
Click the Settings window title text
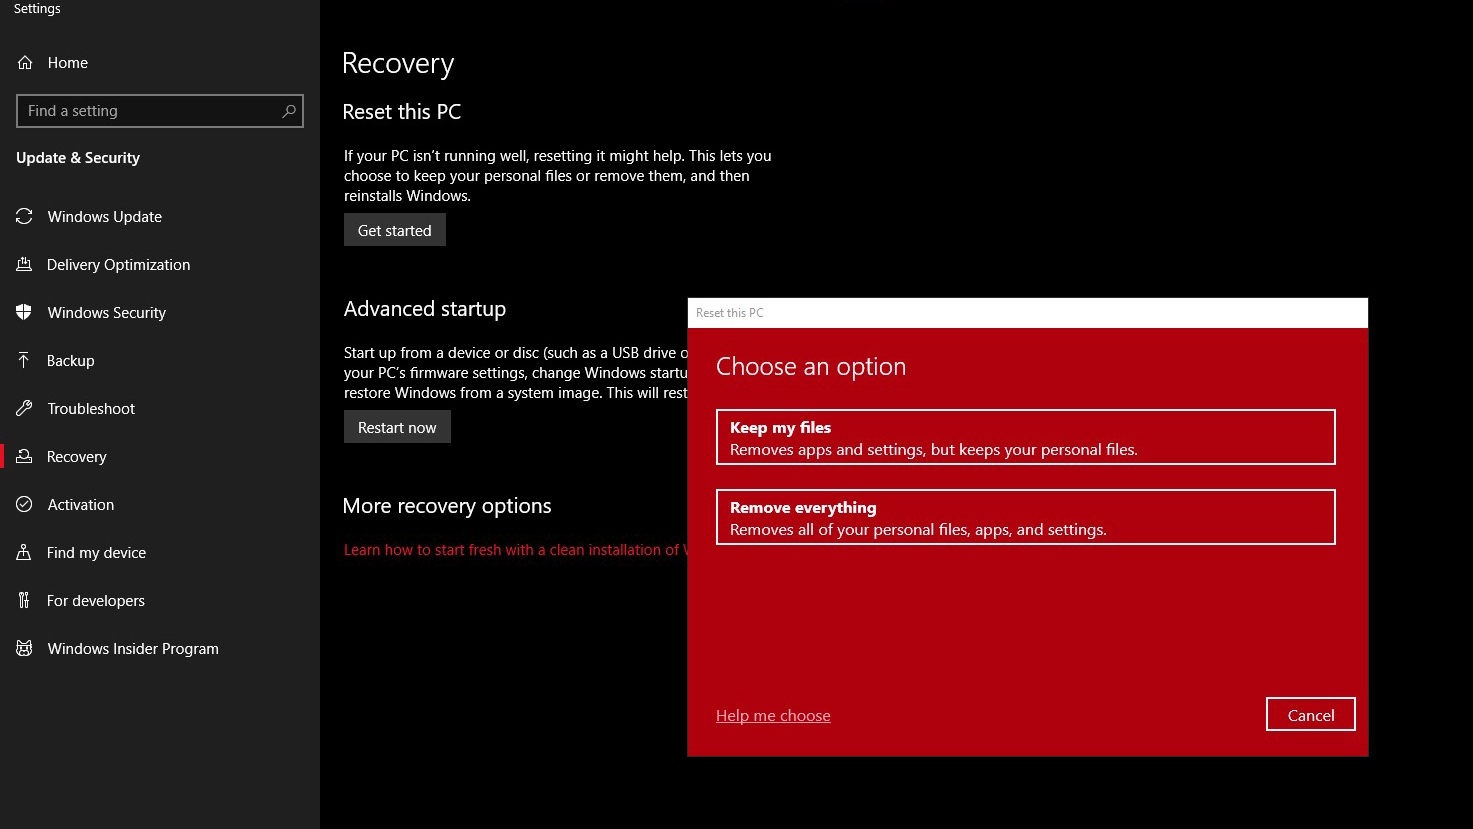point(37,9)
